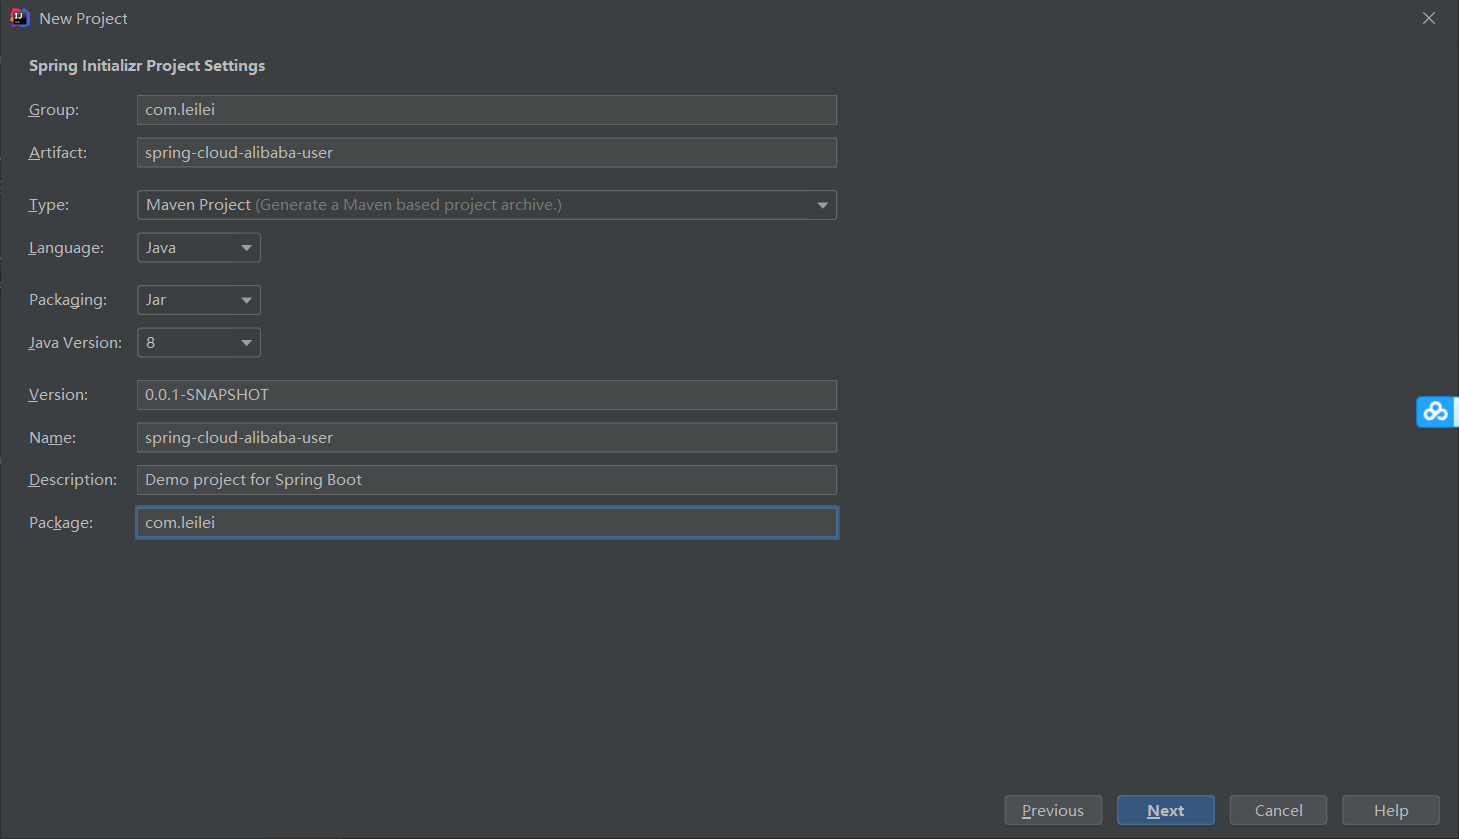Click the Version label
Image resolution: width=1459 pixels, height=839 pixels.
pyautogui.click(x=58, y=395)
